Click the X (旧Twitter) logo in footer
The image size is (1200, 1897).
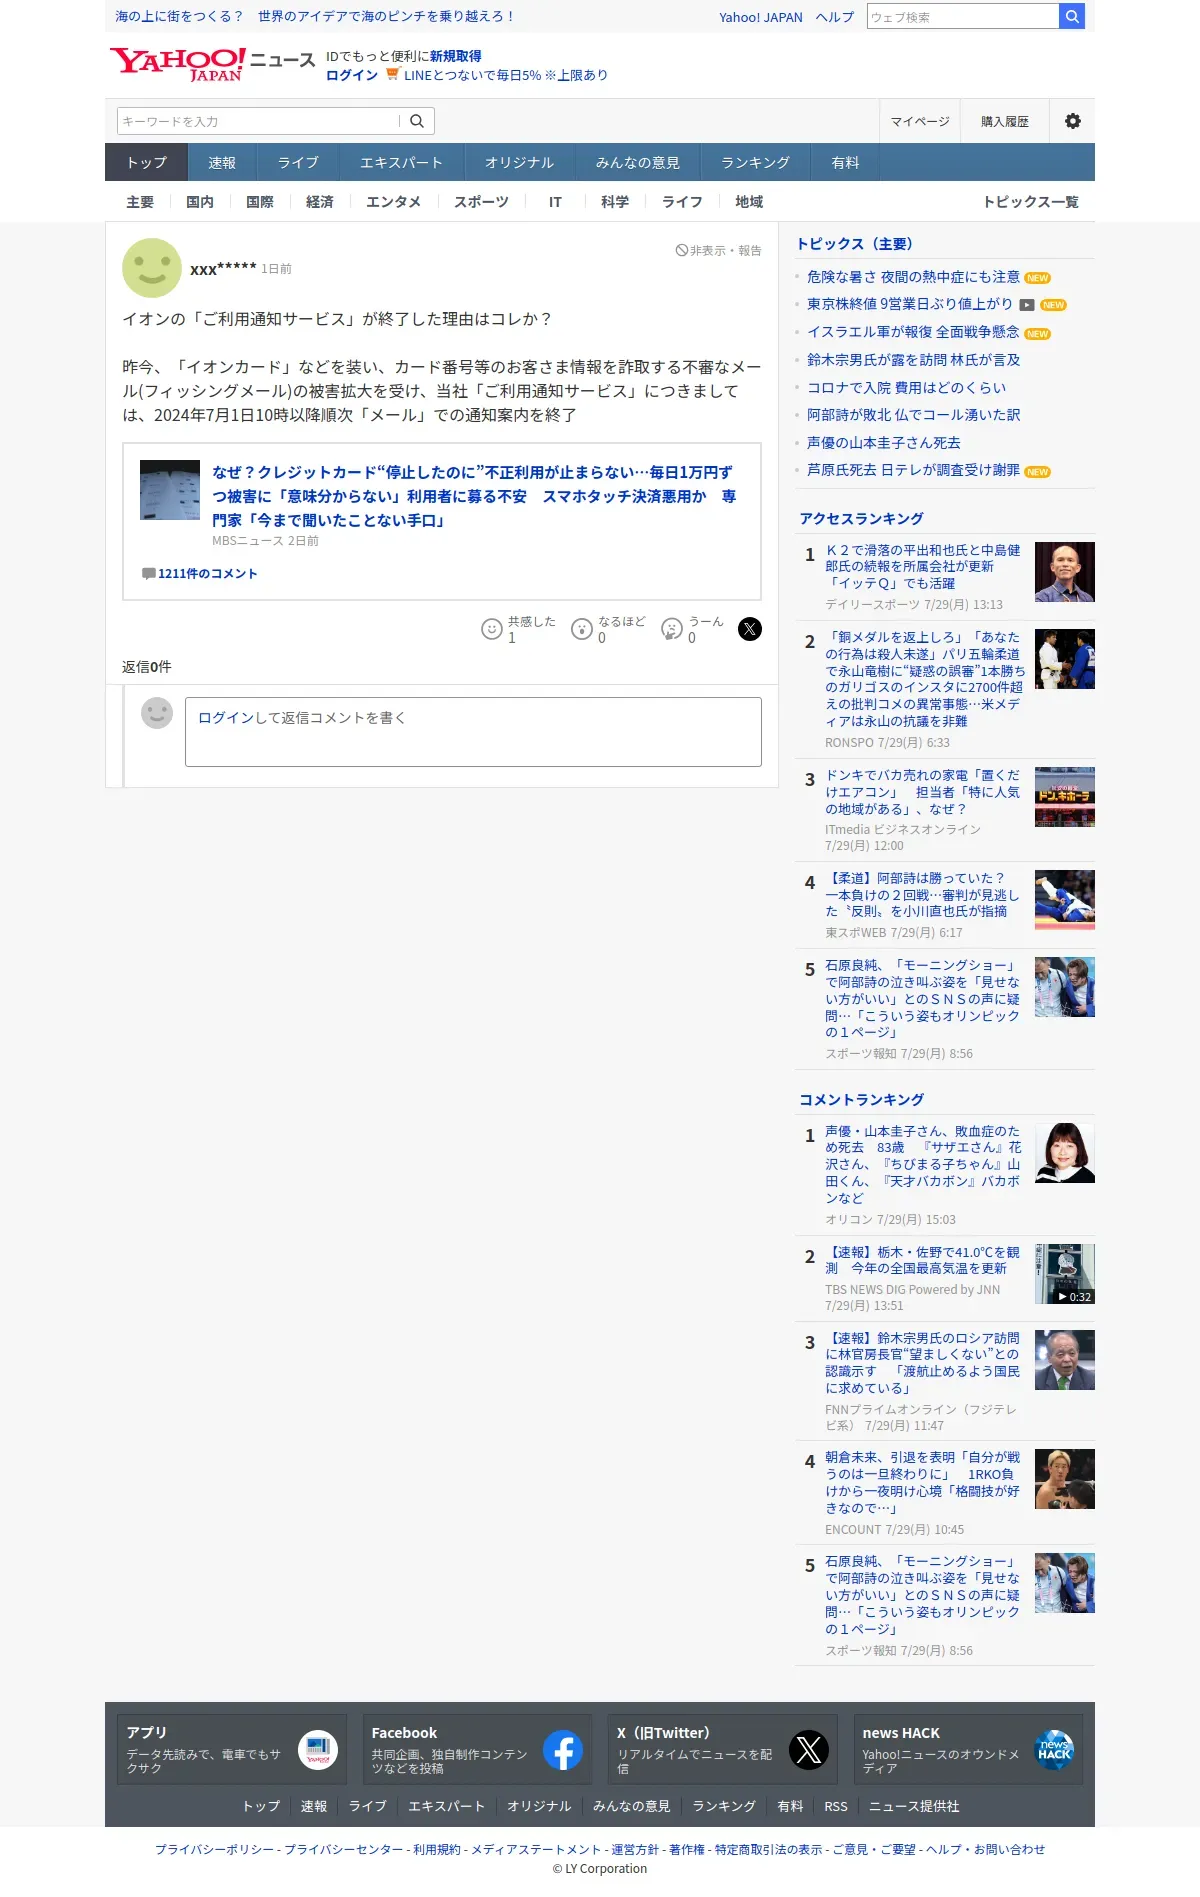coord(809,1750)
